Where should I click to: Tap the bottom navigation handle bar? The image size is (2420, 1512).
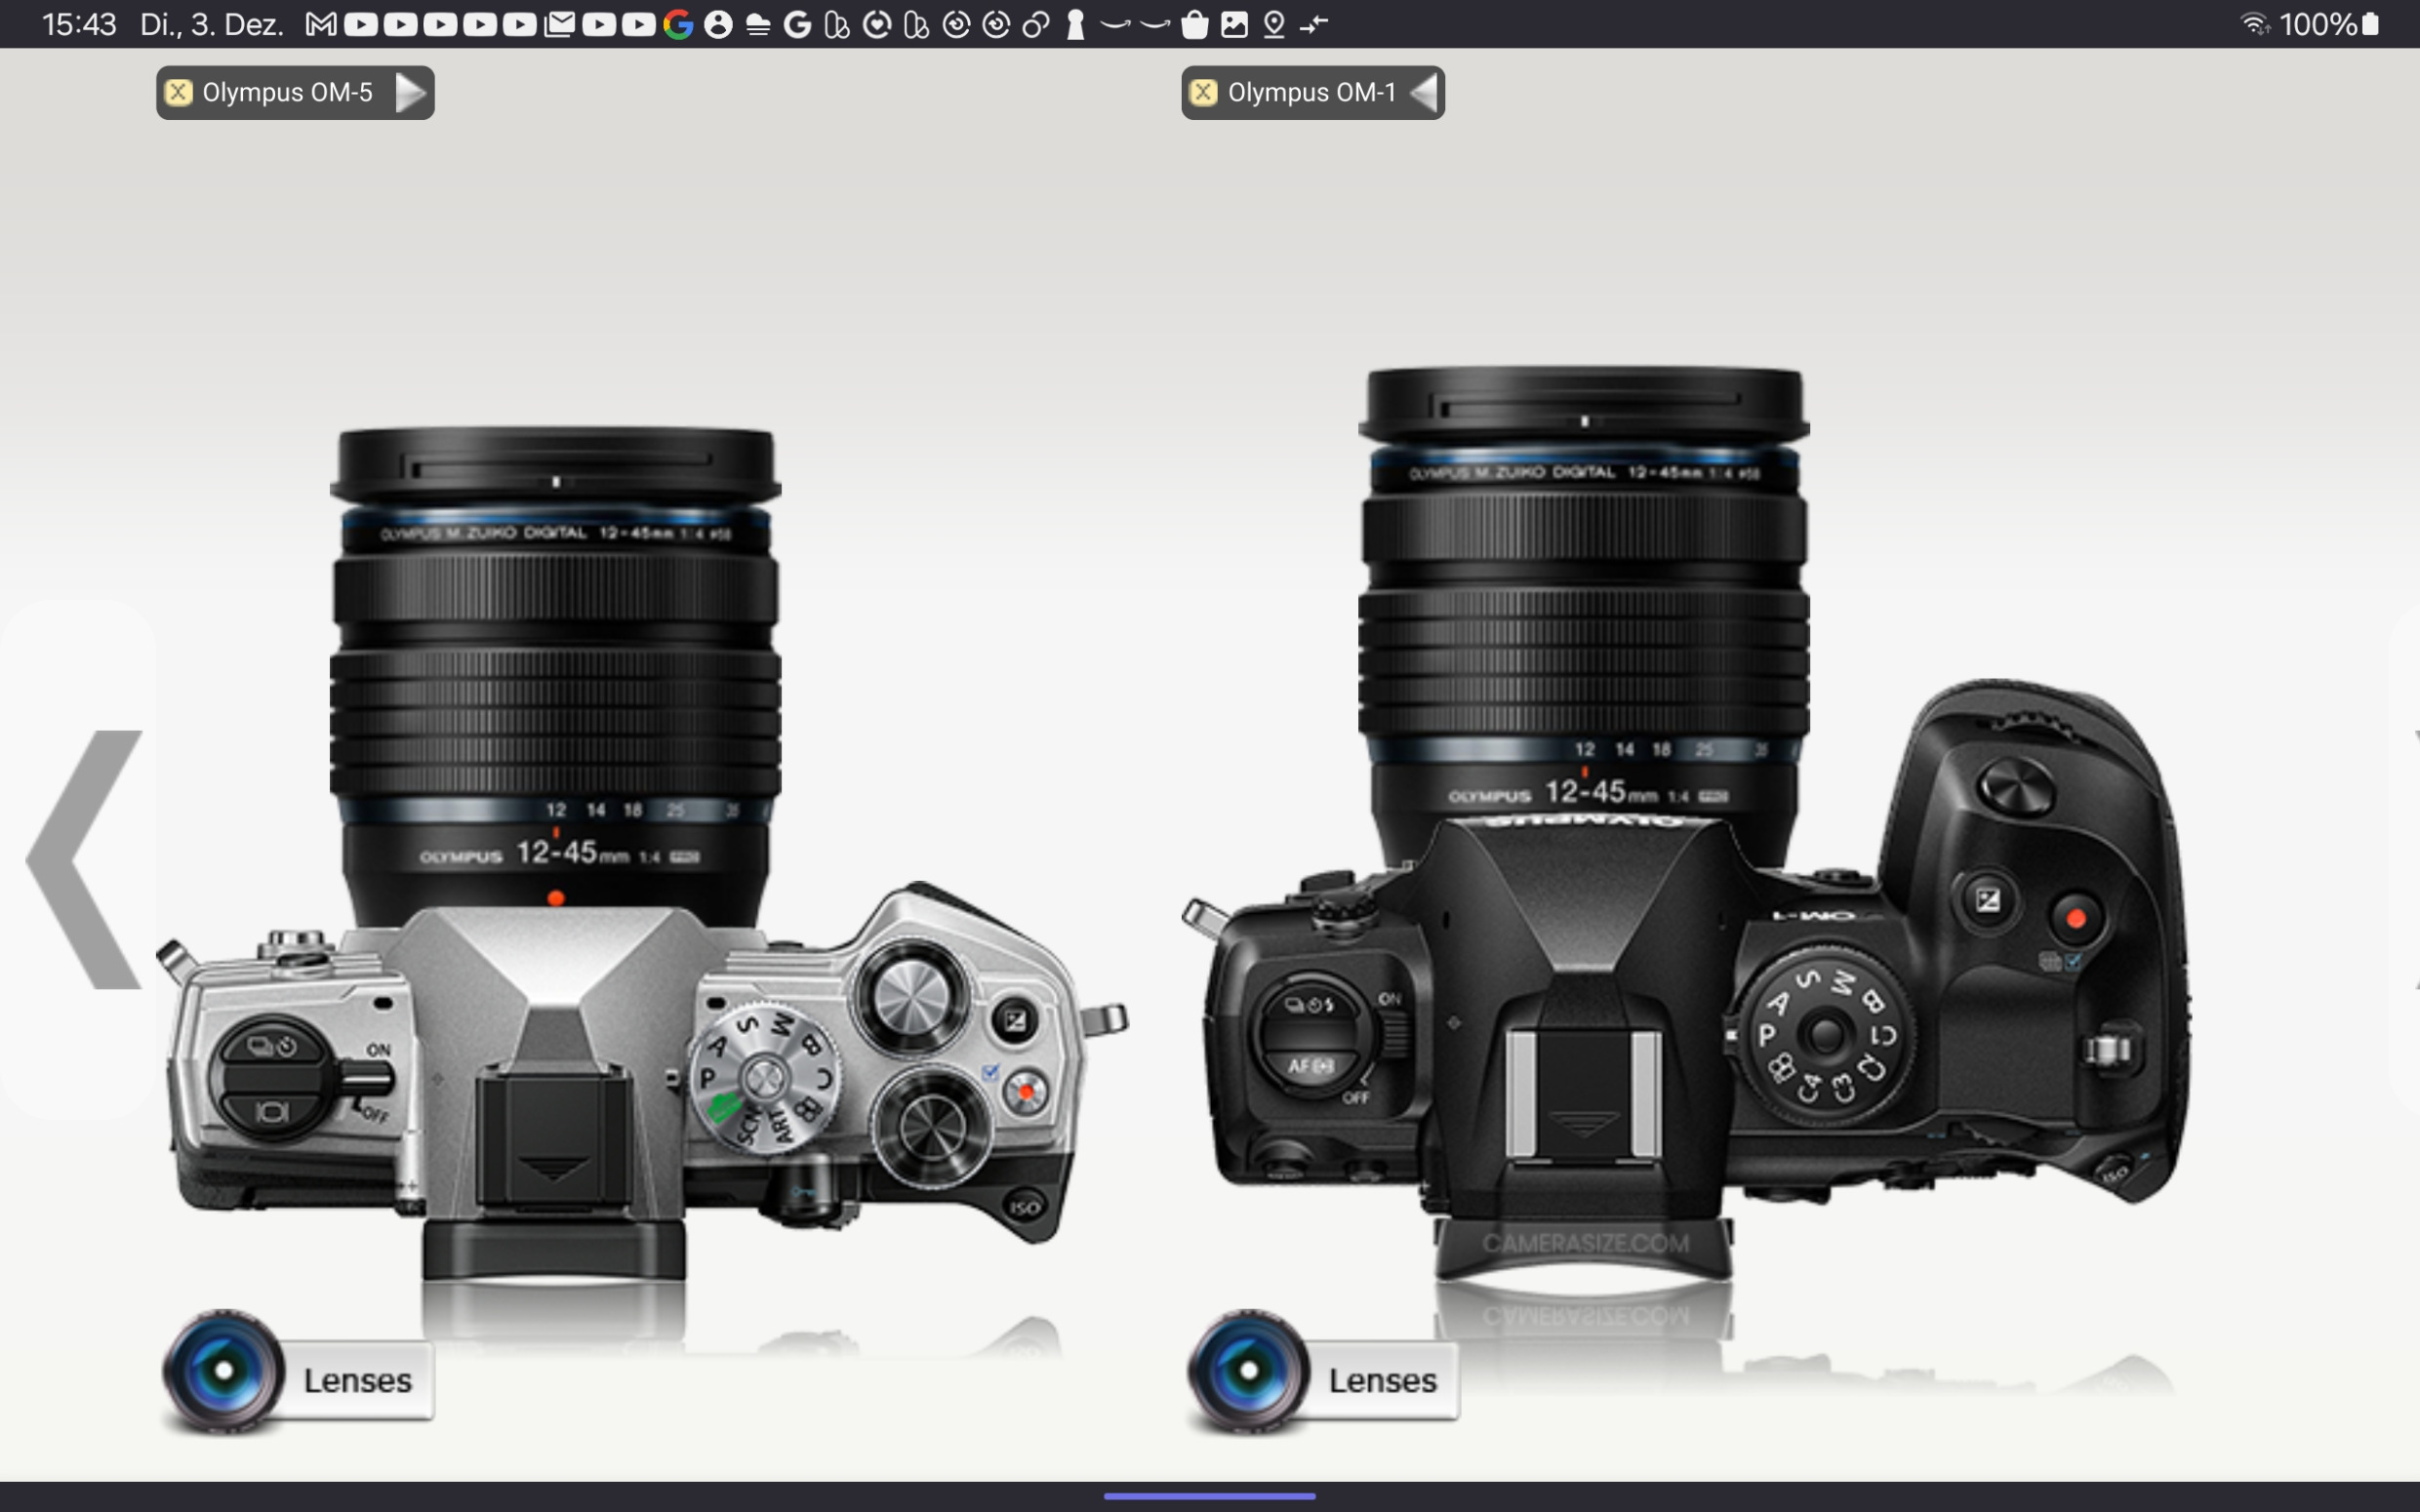pos(1209,1496)
